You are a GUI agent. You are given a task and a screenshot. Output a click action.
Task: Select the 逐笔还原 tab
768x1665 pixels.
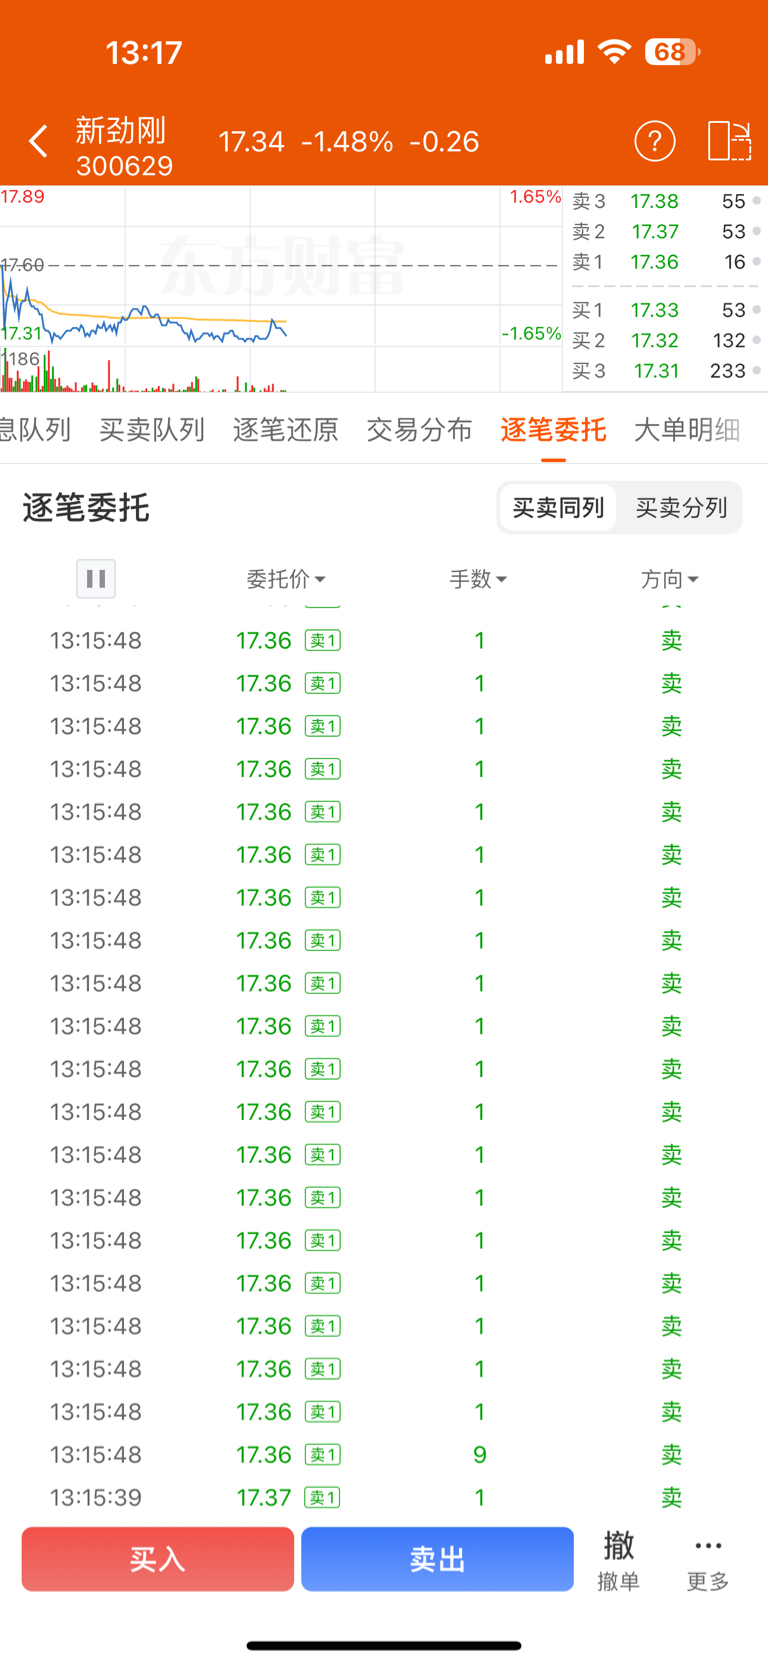click(x=285, y=430)
